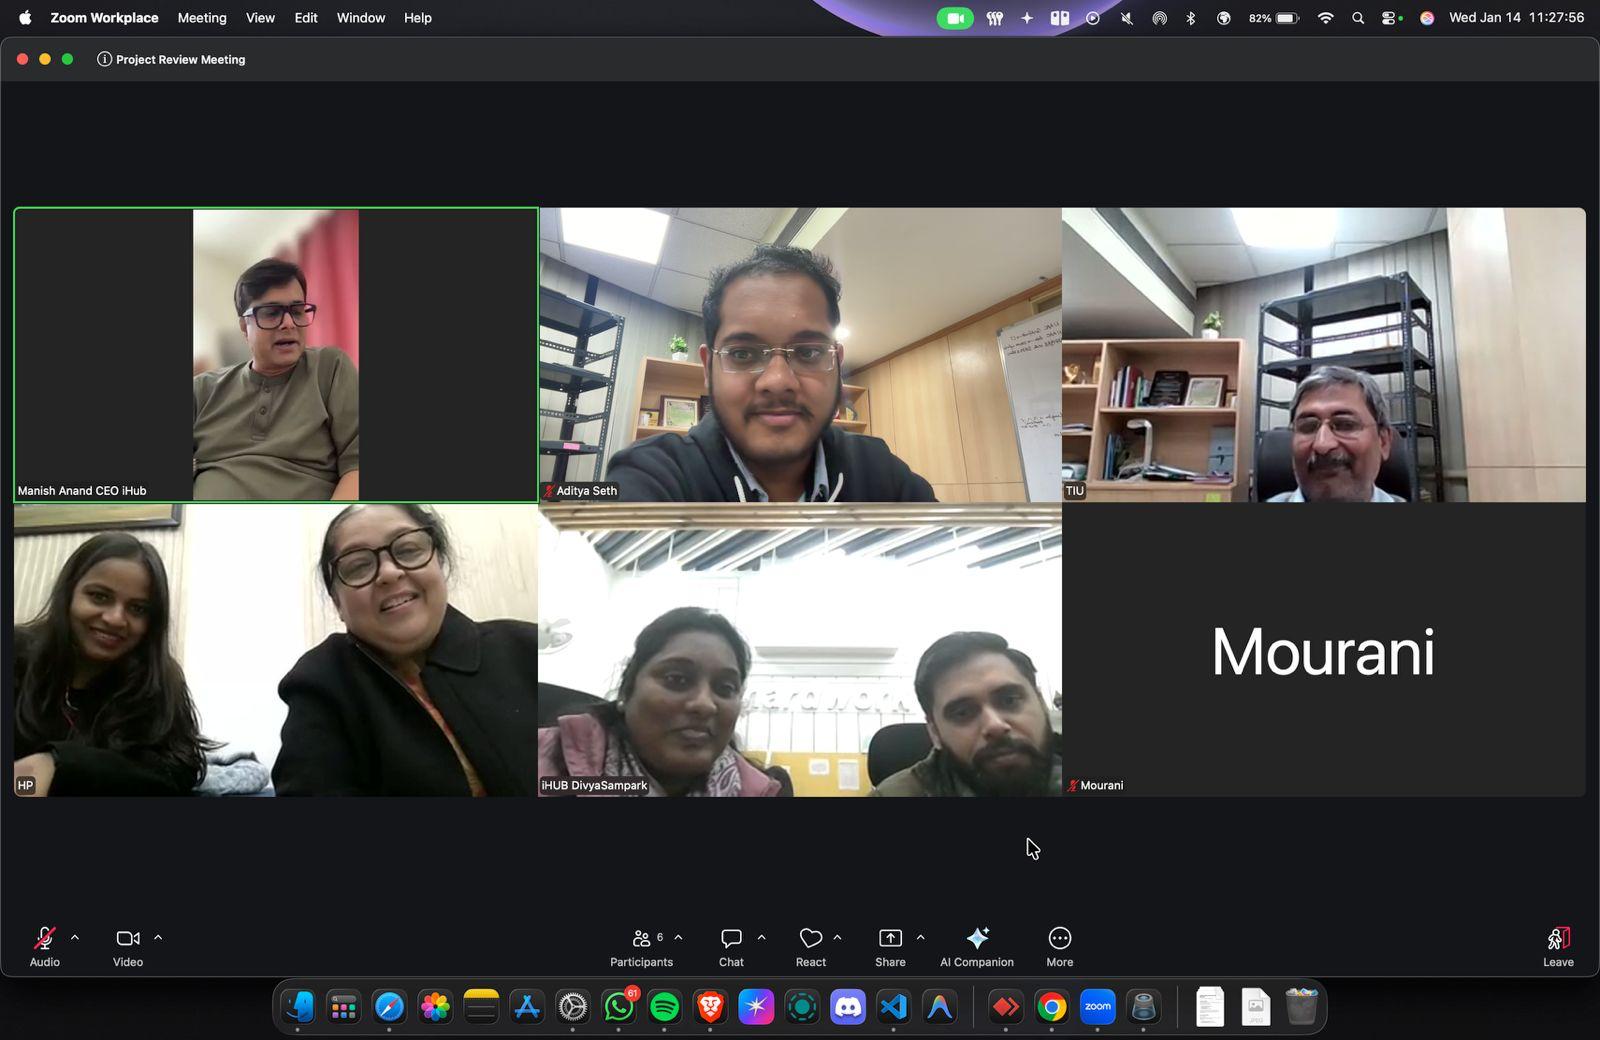
Task: Open WhatsApp with 61 unread badge
Action: (x=619, y=1007)
